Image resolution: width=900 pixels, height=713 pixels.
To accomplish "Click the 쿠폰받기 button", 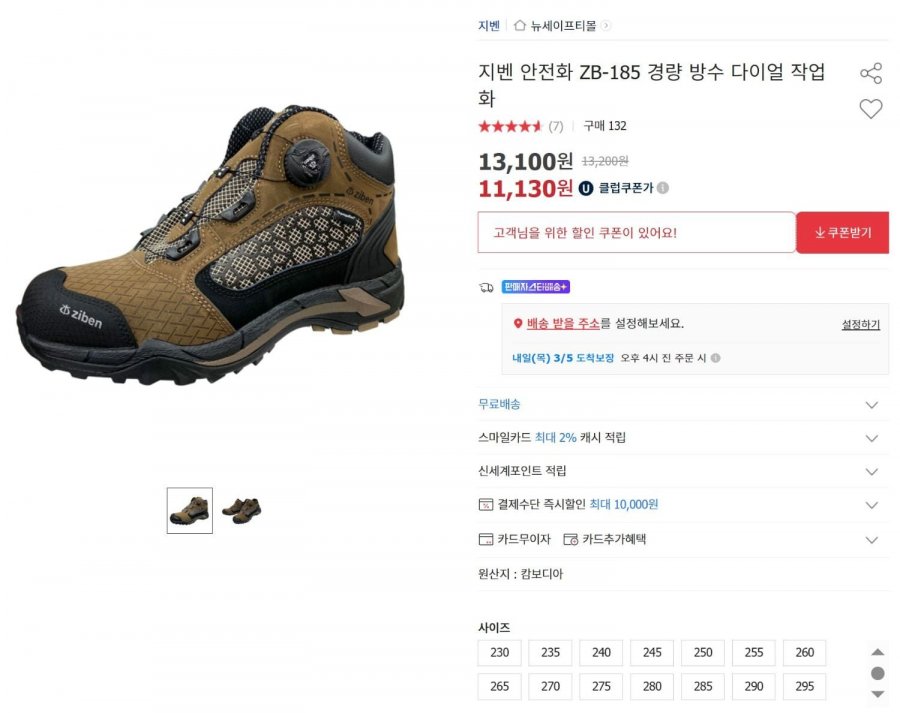I will 842,233.
